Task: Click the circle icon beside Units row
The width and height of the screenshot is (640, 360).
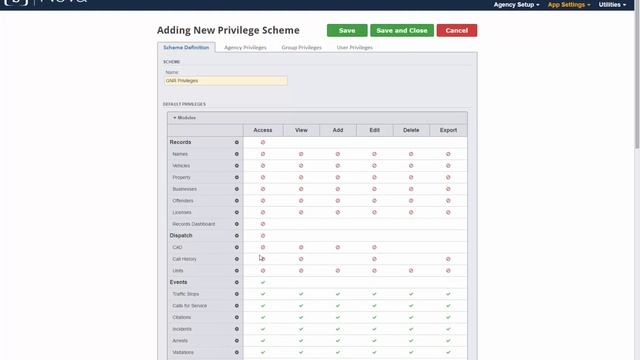Action: [x=237, y=271]
